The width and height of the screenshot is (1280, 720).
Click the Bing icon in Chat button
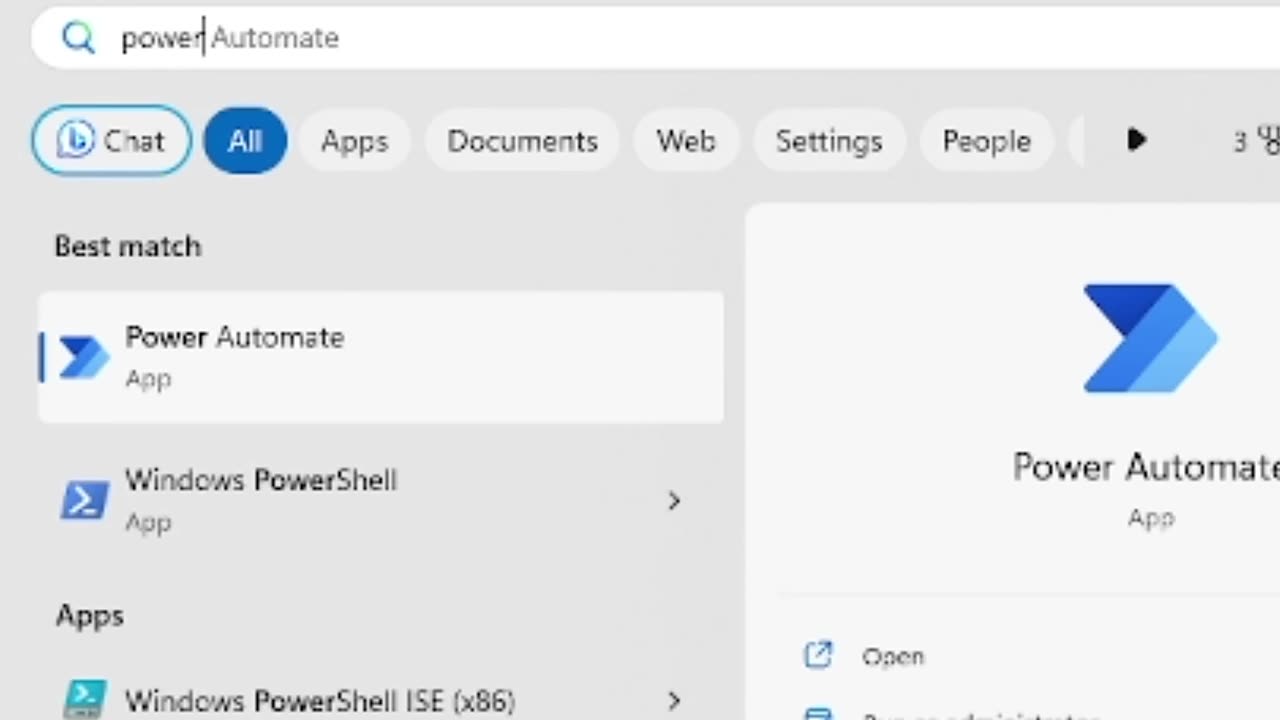(75, 141)
